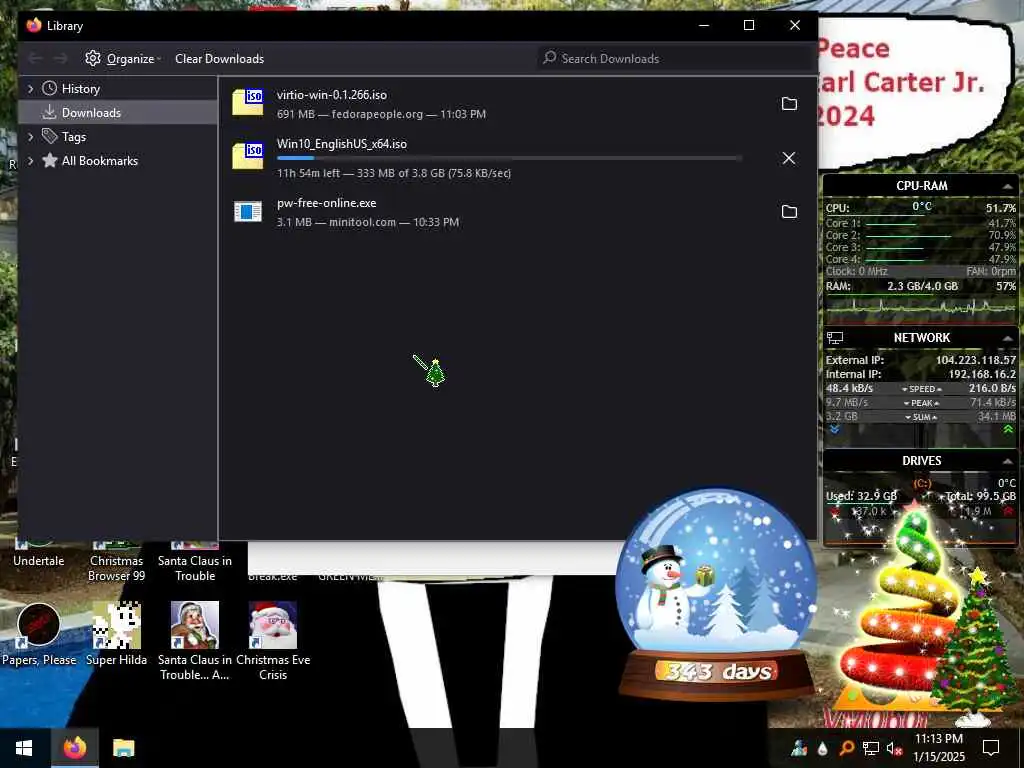Click the Firefox logo in Library title bar
1024x768 pixels.
coord(34,25)
